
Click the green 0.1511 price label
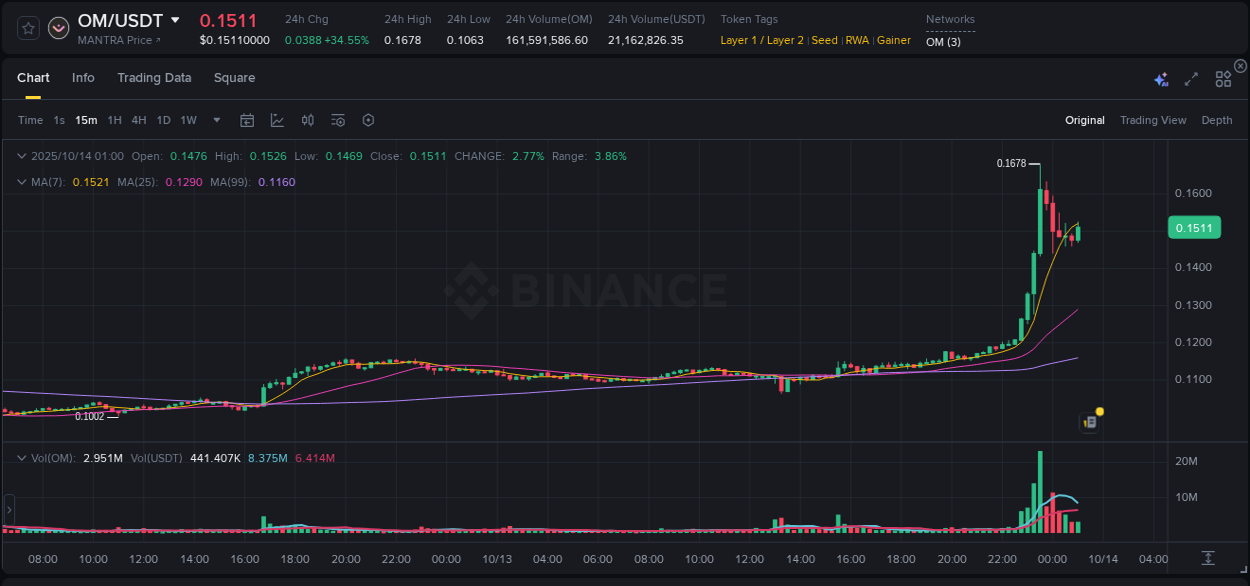click(x=1194, y=228)
